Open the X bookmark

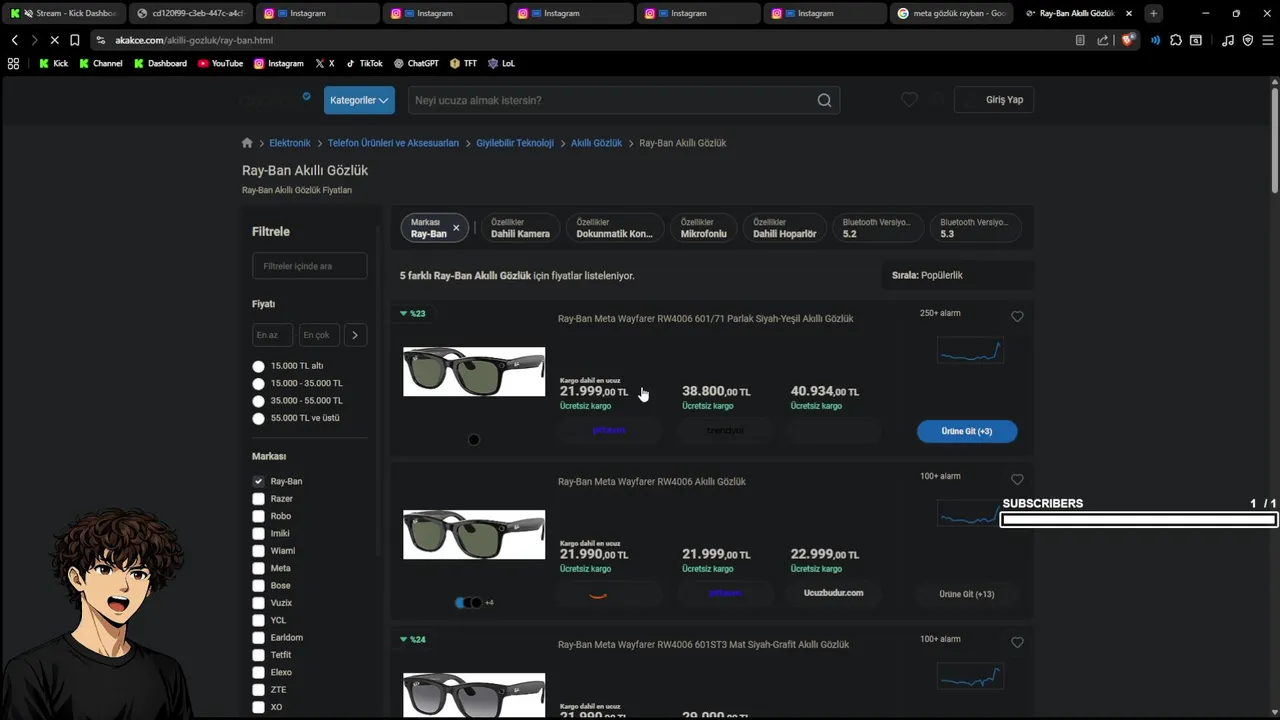324,63
